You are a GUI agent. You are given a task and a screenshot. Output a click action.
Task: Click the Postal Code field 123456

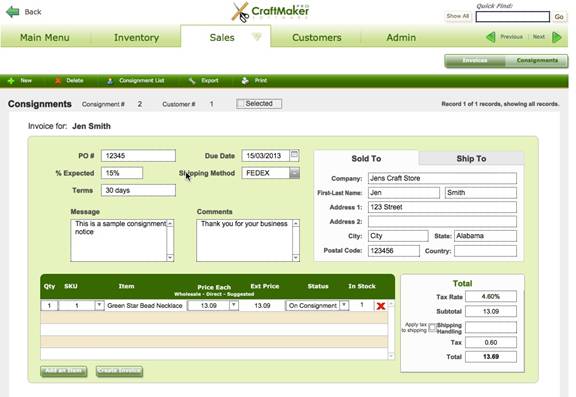tap(393, 251)
